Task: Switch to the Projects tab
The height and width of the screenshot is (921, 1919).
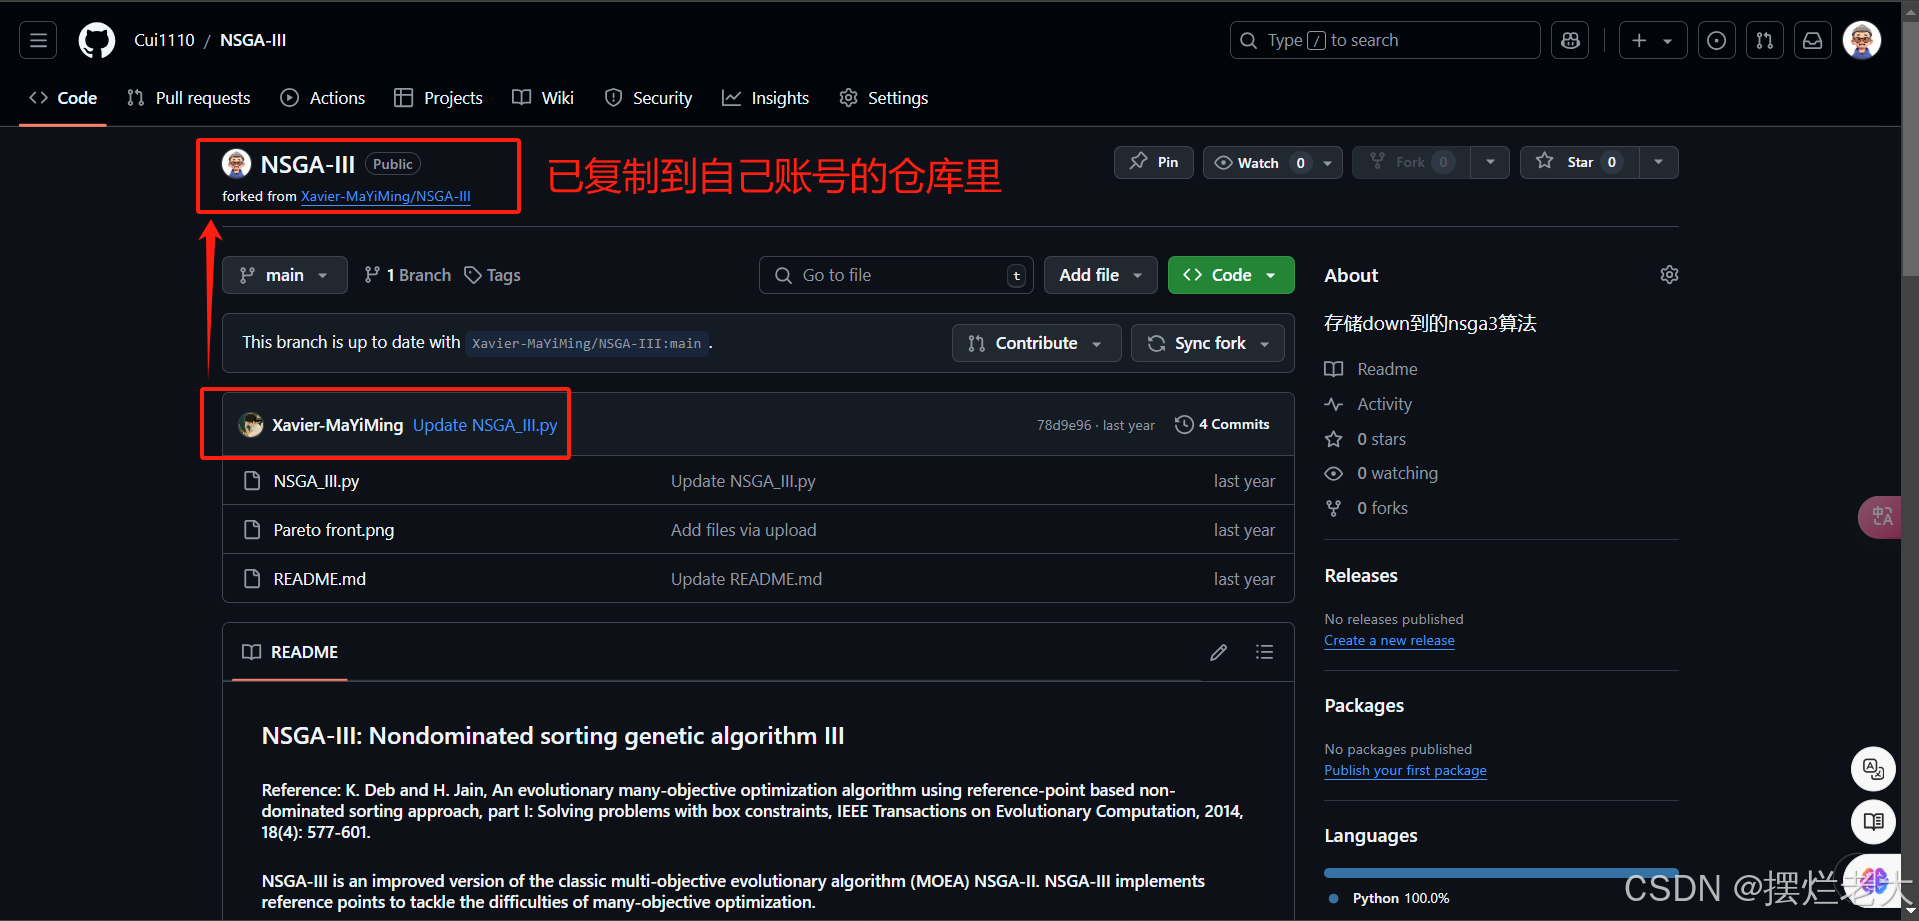Action: [x=438, y=98]
